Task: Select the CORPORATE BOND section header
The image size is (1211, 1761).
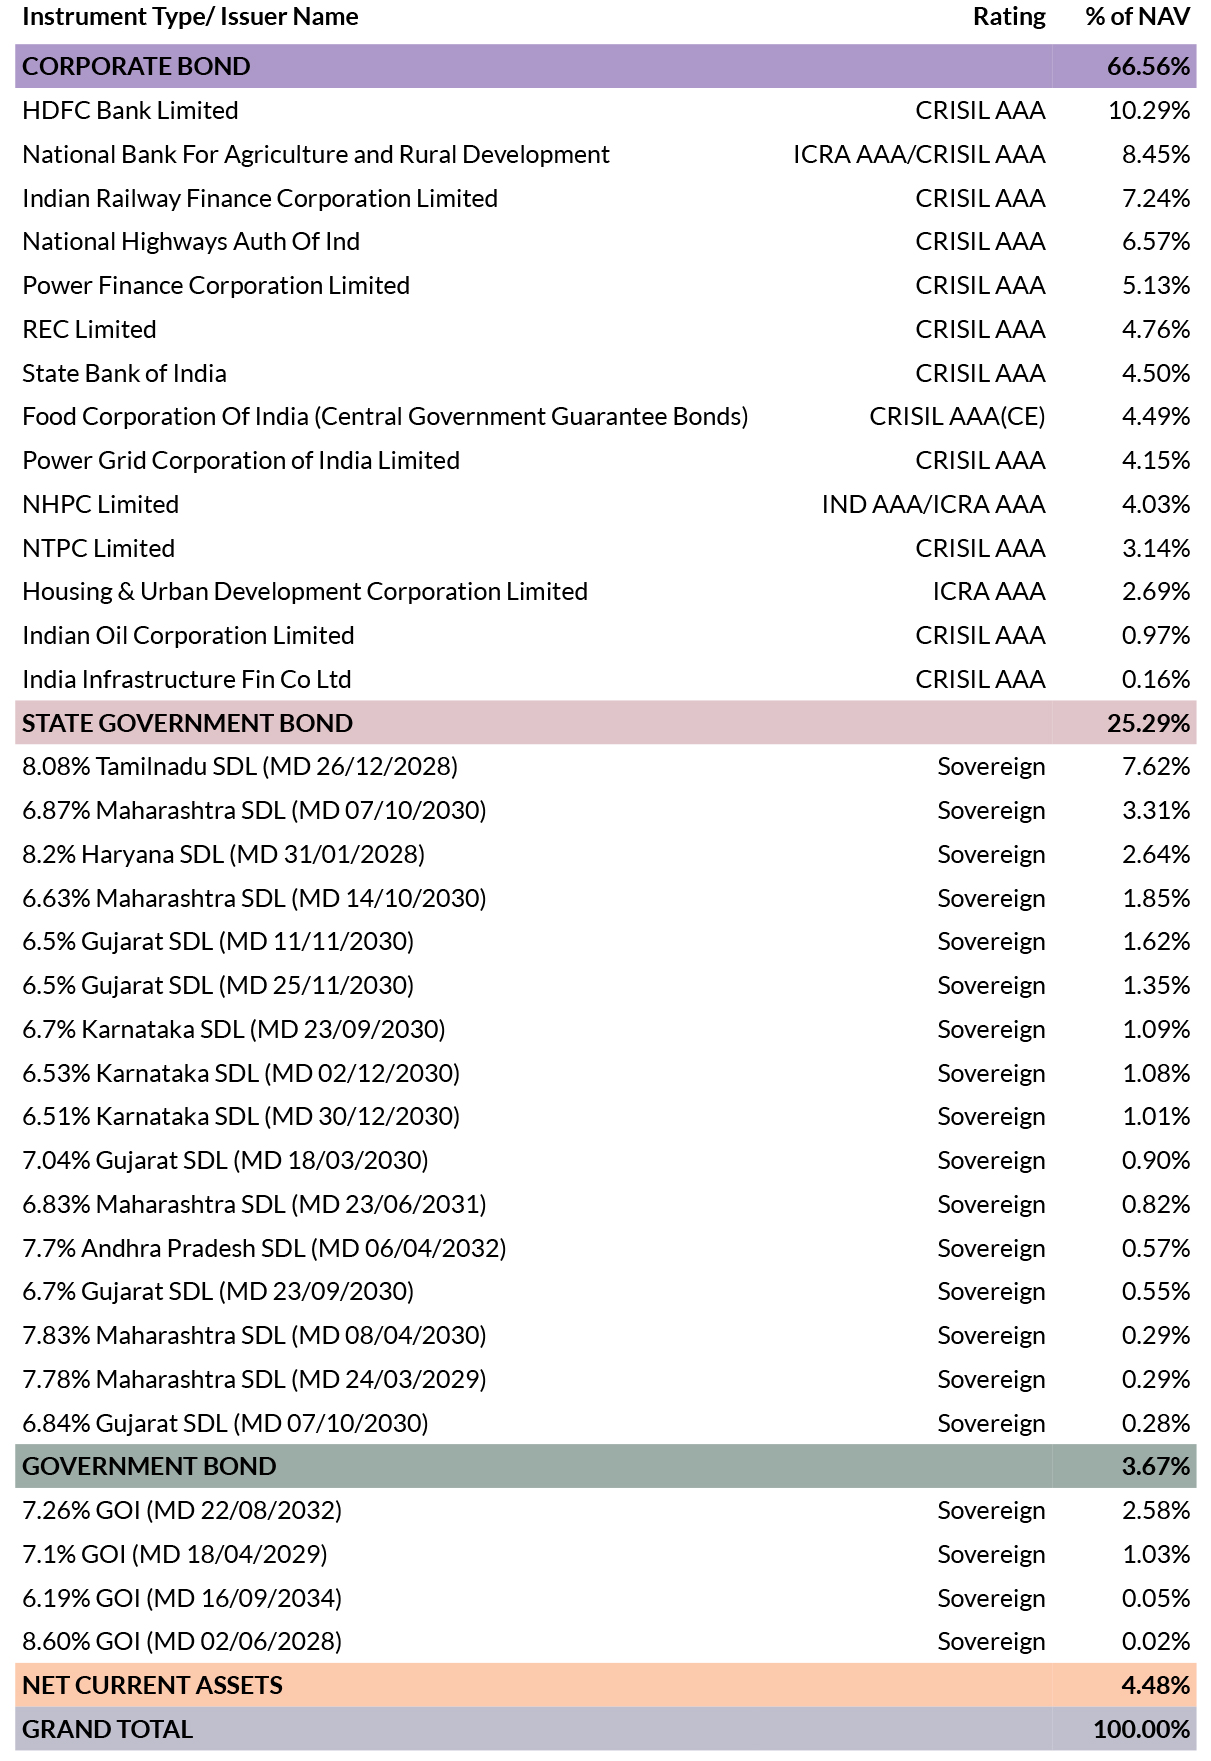Action: pyautogui.click(x=605, y=66)
